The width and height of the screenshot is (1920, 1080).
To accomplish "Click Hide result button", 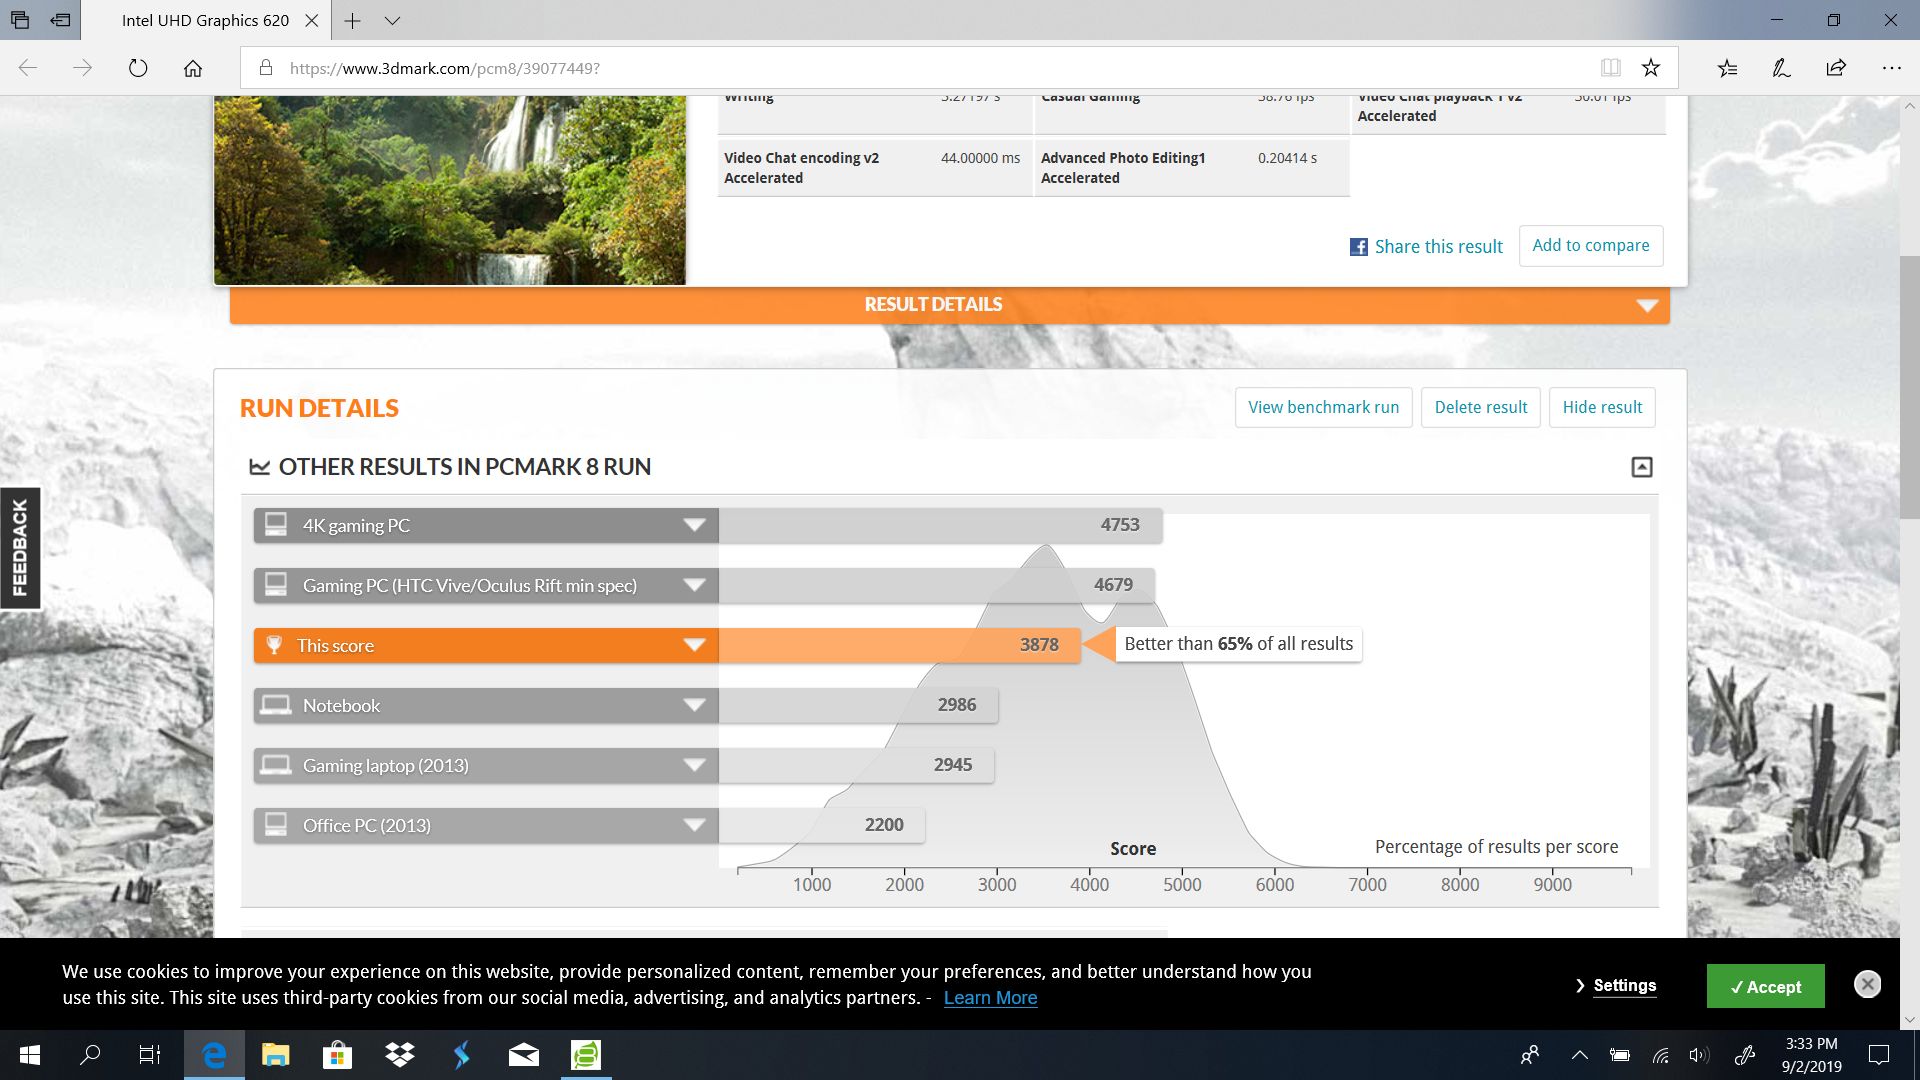I will click(1602, 407).
